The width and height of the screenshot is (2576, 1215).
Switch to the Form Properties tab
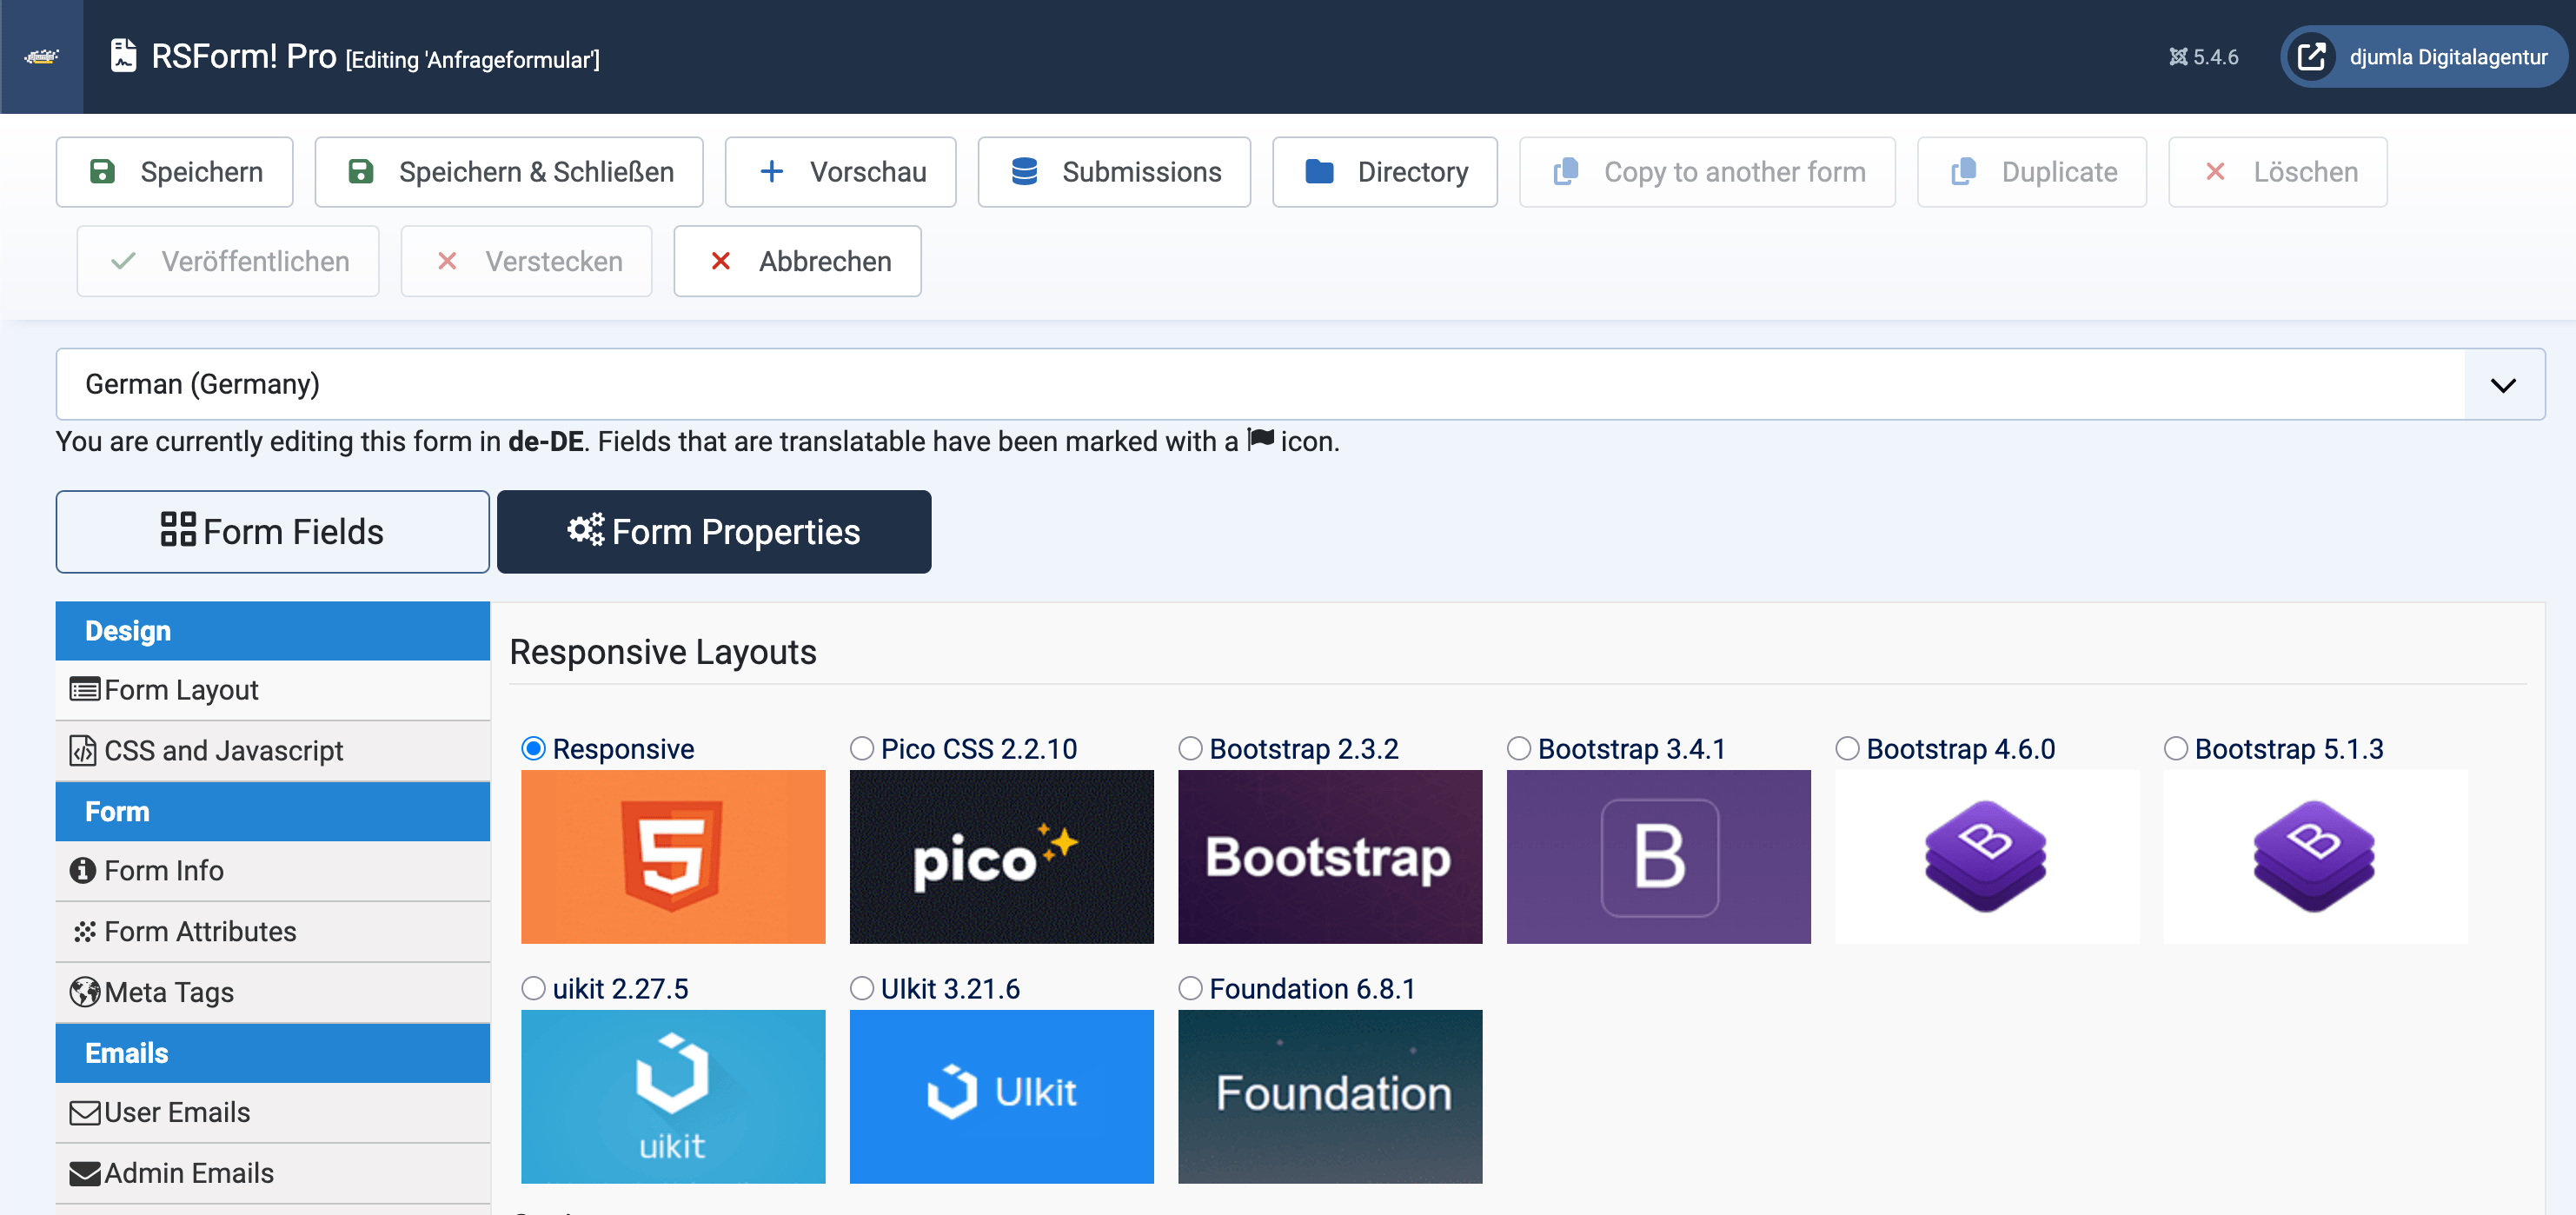pyautogui.click(x=714, y=531)
